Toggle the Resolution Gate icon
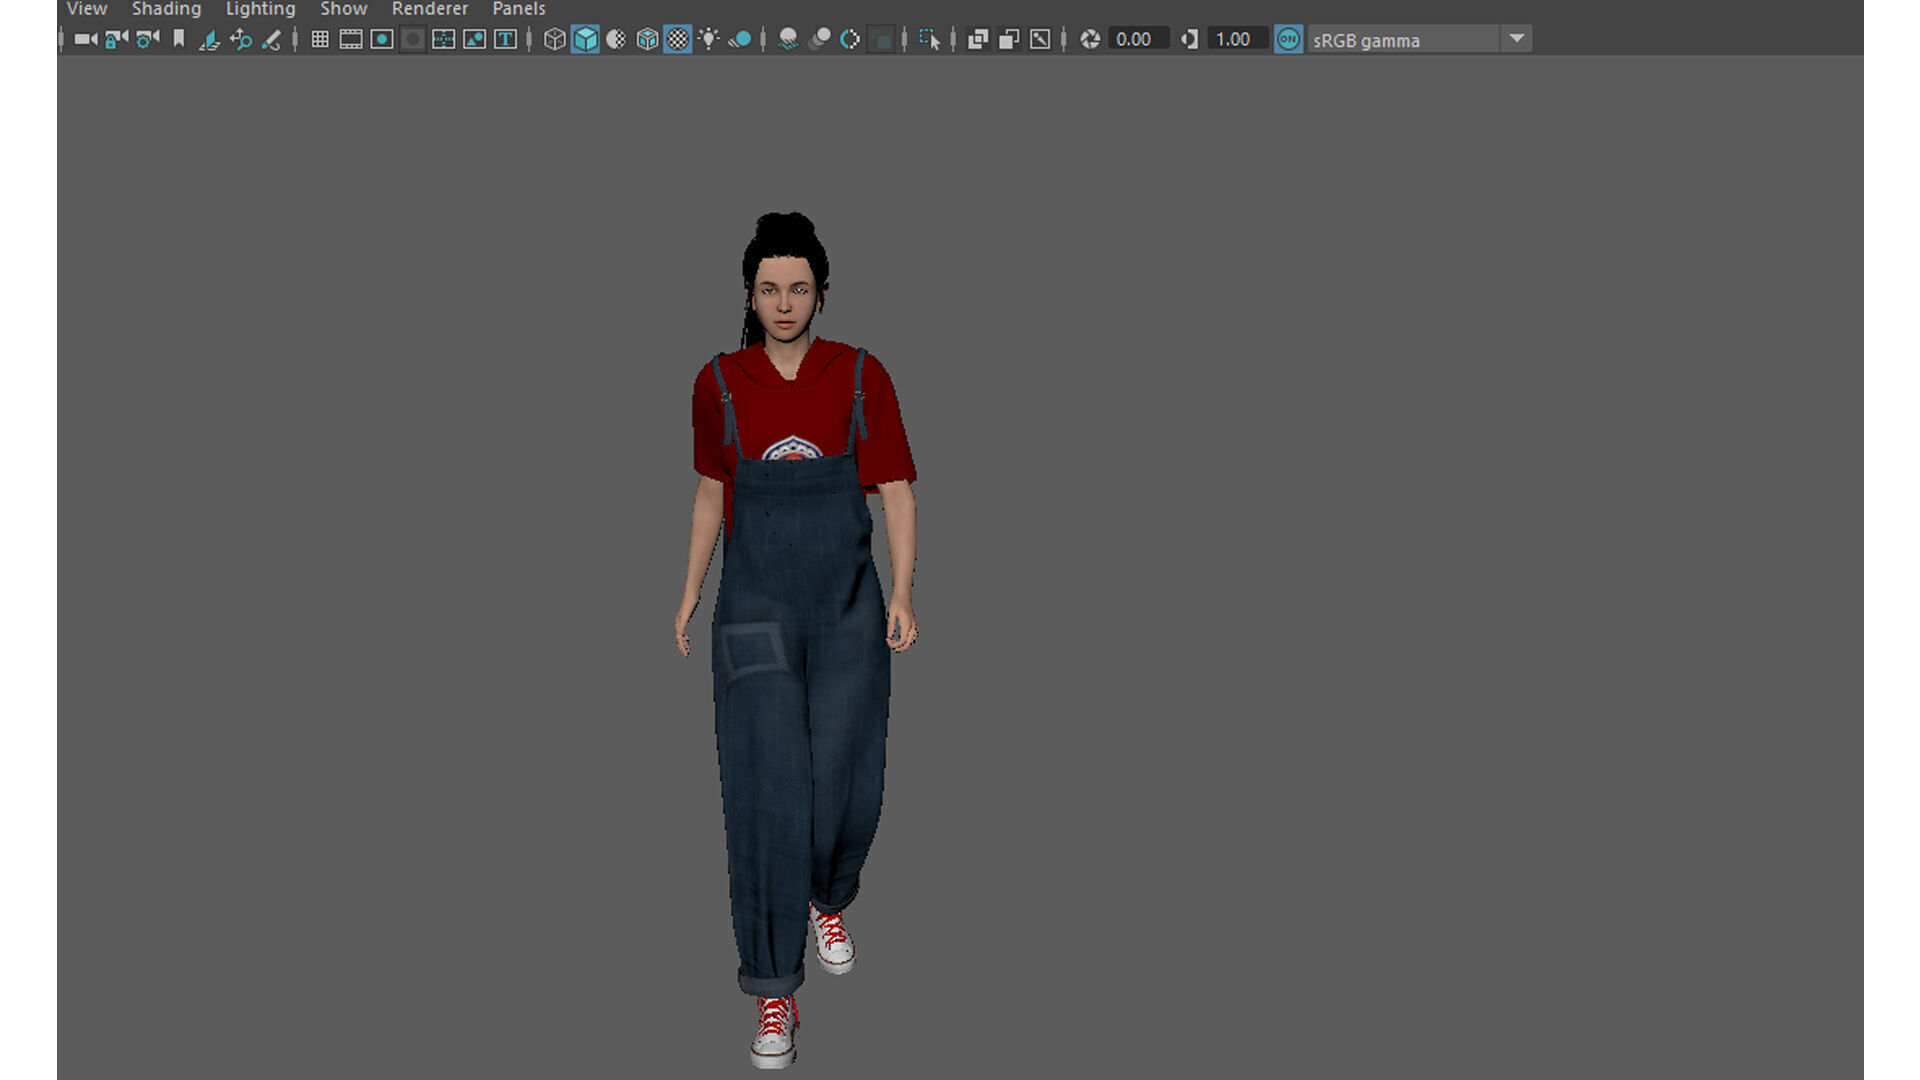 [382, 39]
